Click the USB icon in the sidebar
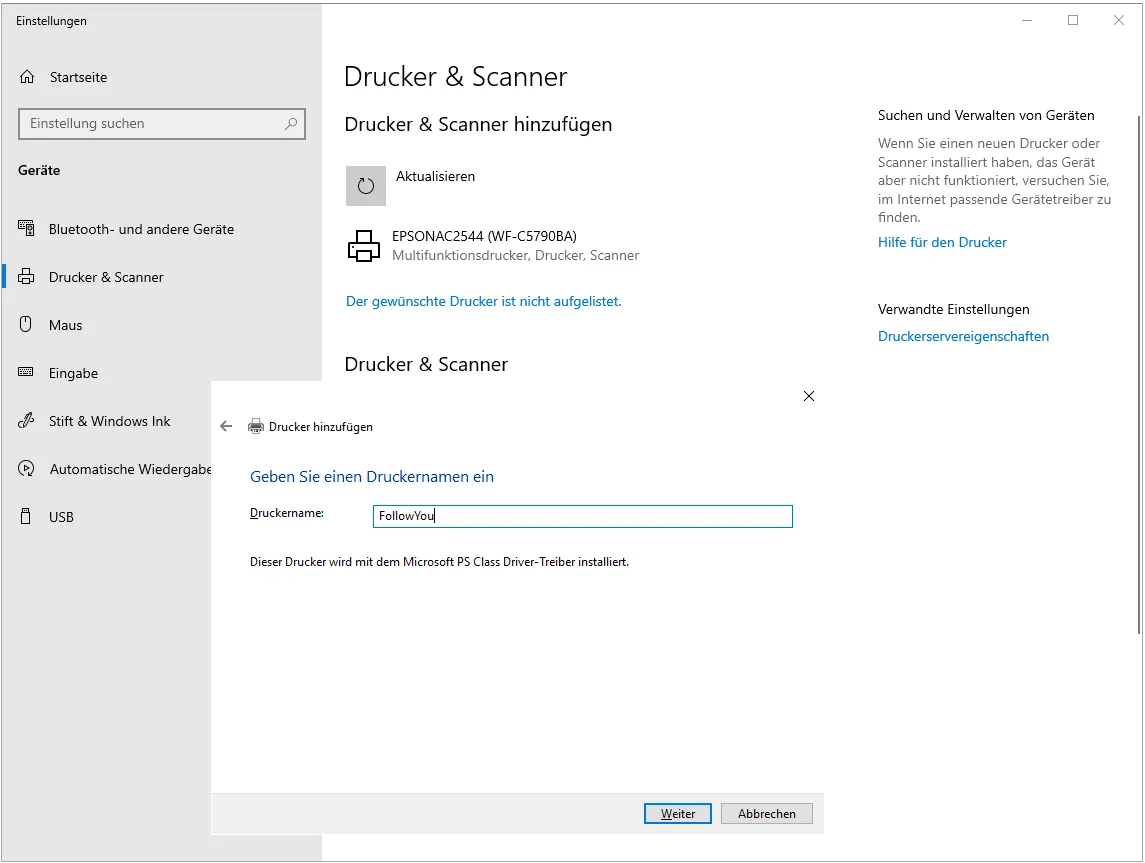This screenshot has height=863, width=1145. [x=27, y=517]
